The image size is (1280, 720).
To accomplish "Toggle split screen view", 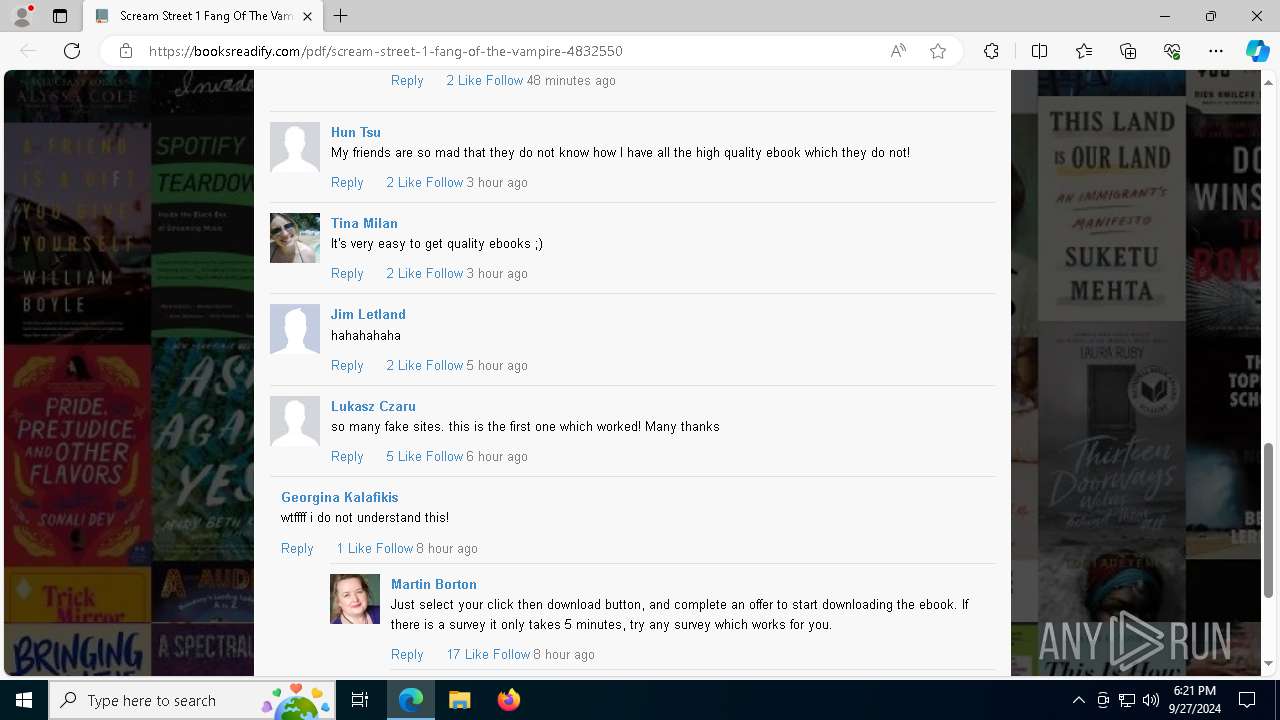I will pyautogui.click(x=1039, y=51).
